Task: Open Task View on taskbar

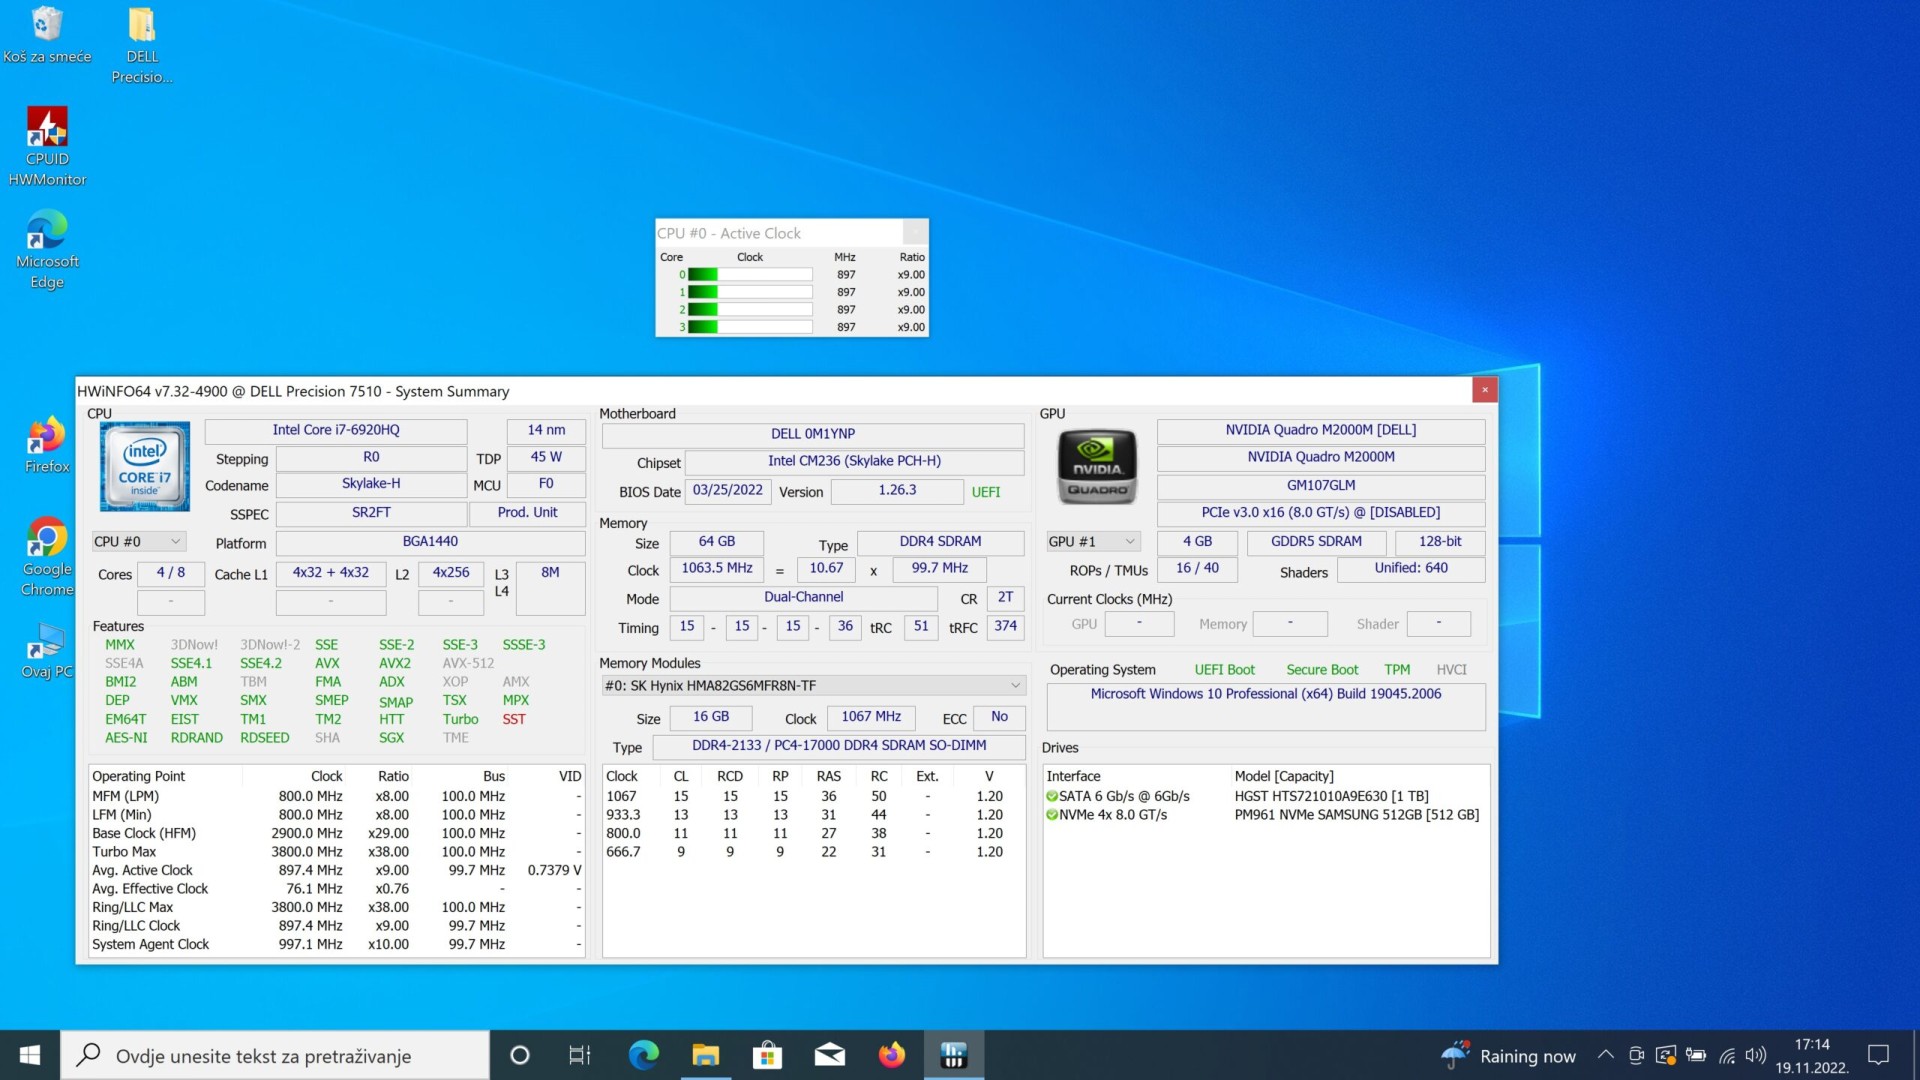Action: pyautogui.click(x=580, y=1055)
